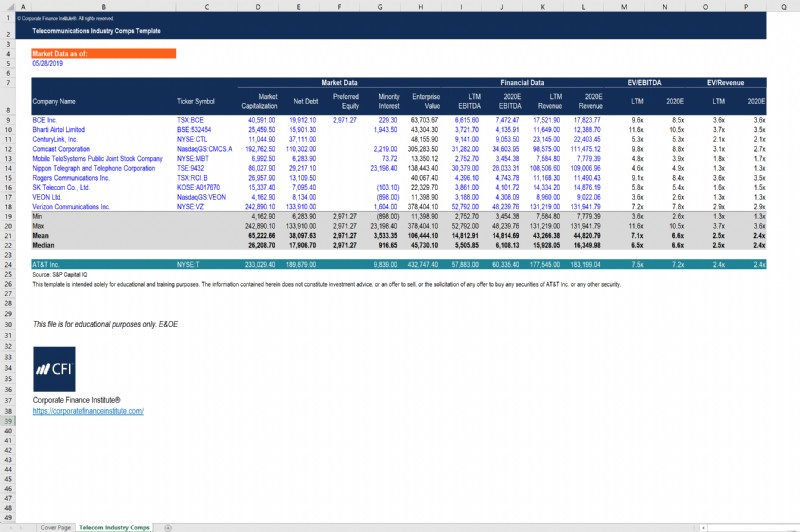The height and width of the screenshot is (532, 800).
Task: Select the Rogers Communications Inc. cell
Action: coord(71,178)
